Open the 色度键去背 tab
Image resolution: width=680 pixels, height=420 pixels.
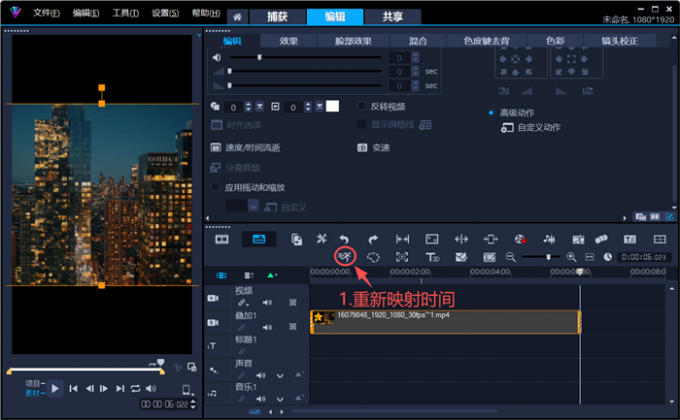click(486, 41)
